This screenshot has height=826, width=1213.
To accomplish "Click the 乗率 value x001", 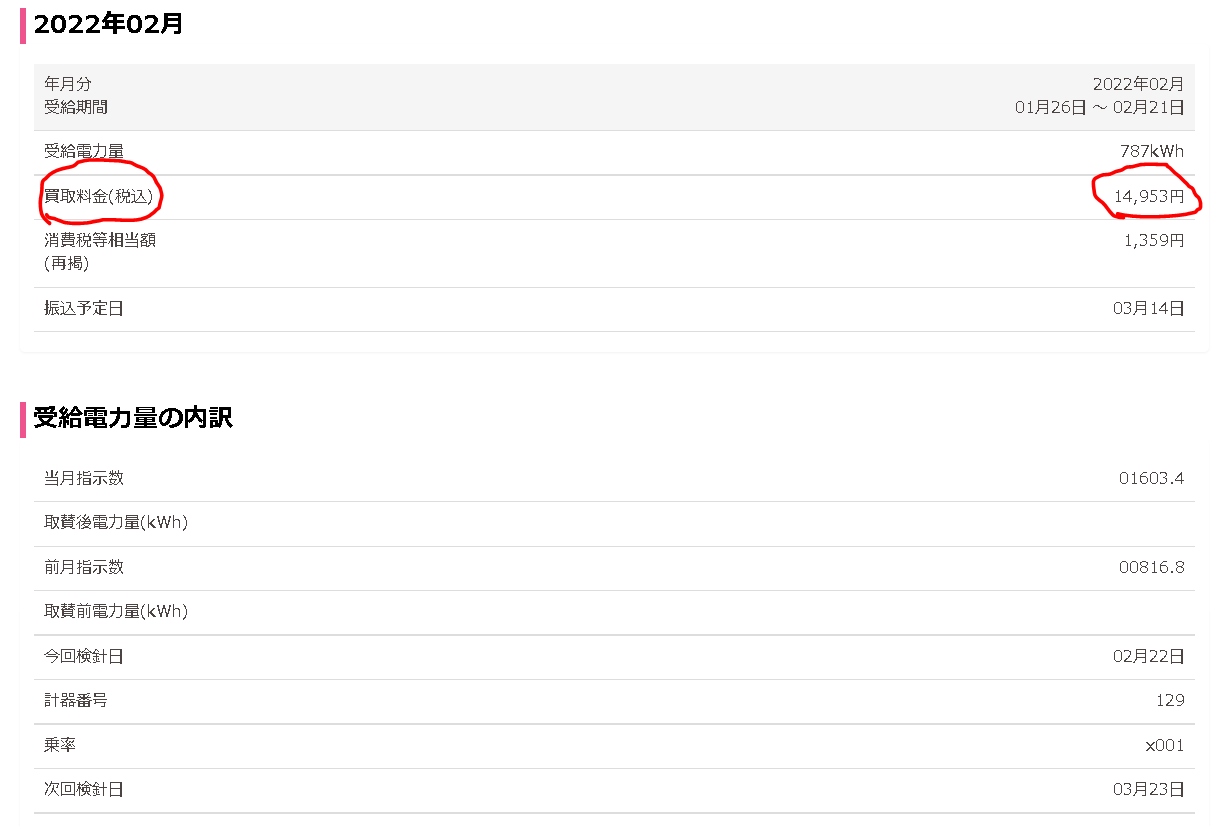I will click(1164, 745).
